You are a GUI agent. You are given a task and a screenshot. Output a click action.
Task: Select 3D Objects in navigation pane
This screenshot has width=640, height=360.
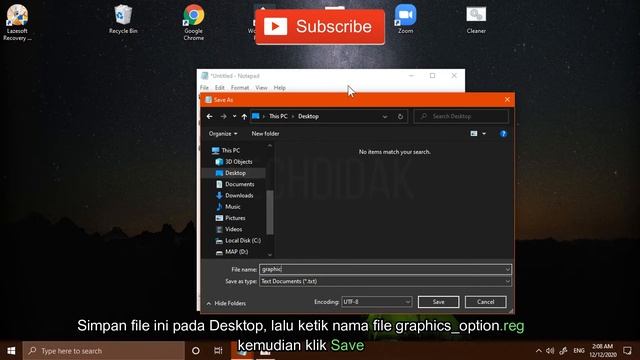pyautogui.click(x=238, y=162)
